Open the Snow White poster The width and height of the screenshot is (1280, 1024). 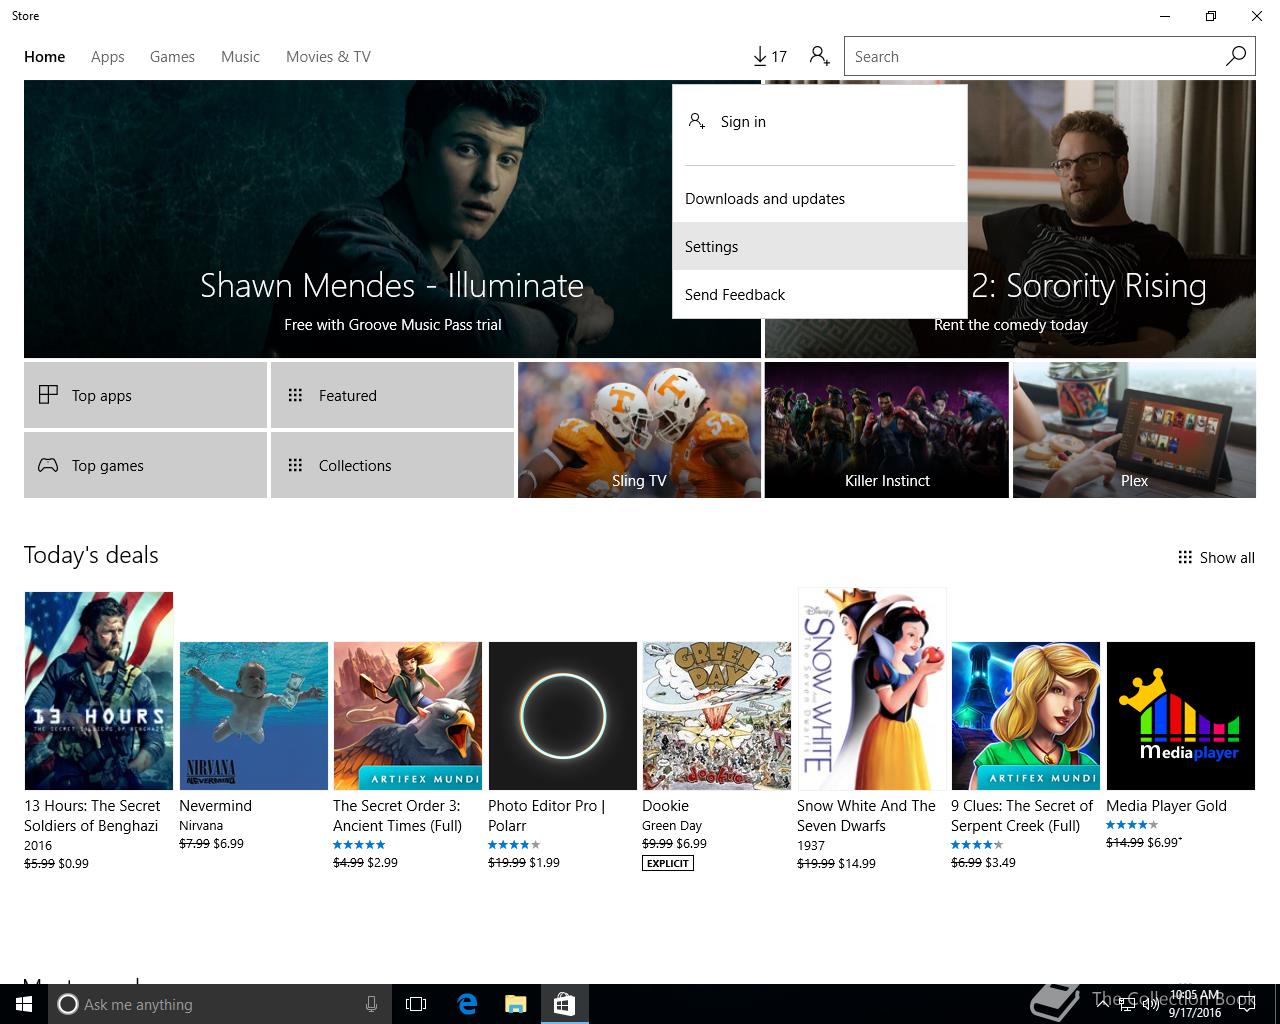[x=872, y=689]
